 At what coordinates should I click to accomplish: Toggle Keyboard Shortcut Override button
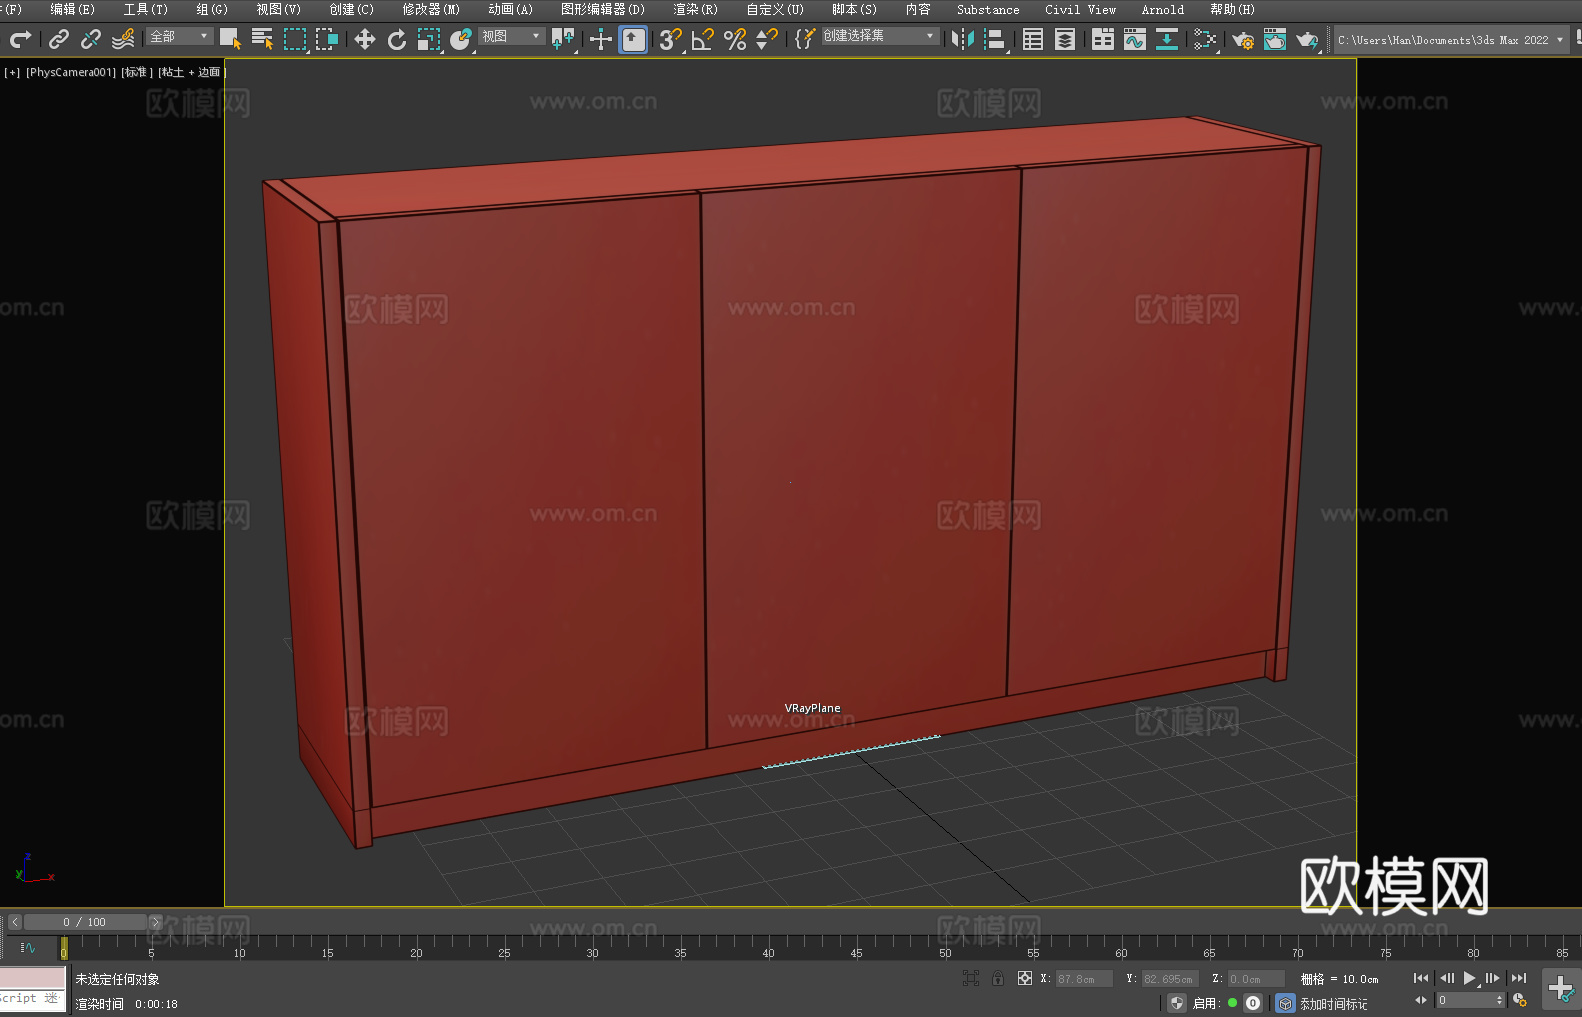click(633, 39)
